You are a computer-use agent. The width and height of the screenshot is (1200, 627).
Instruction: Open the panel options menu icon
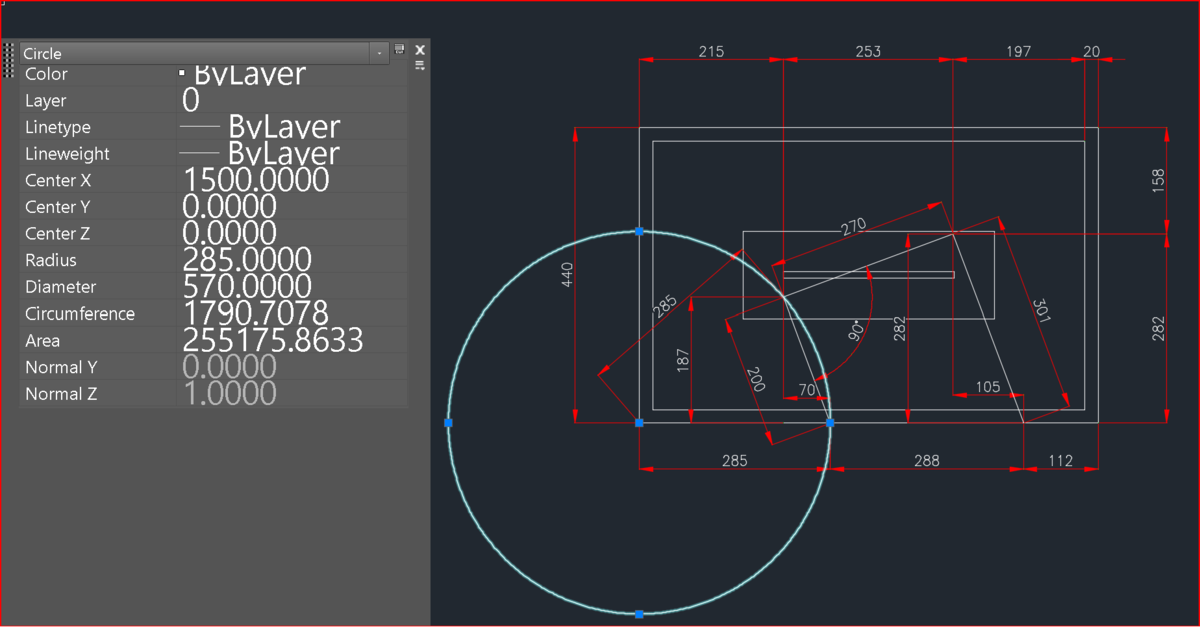point(420,65)
